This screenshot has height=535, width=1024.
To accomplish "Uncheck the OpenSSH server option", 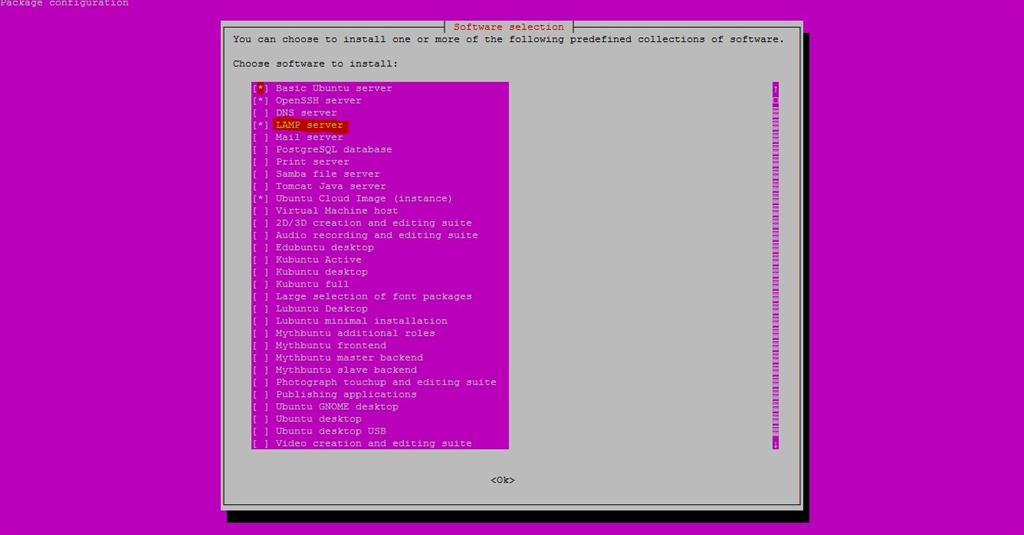I will coord(261,101).
